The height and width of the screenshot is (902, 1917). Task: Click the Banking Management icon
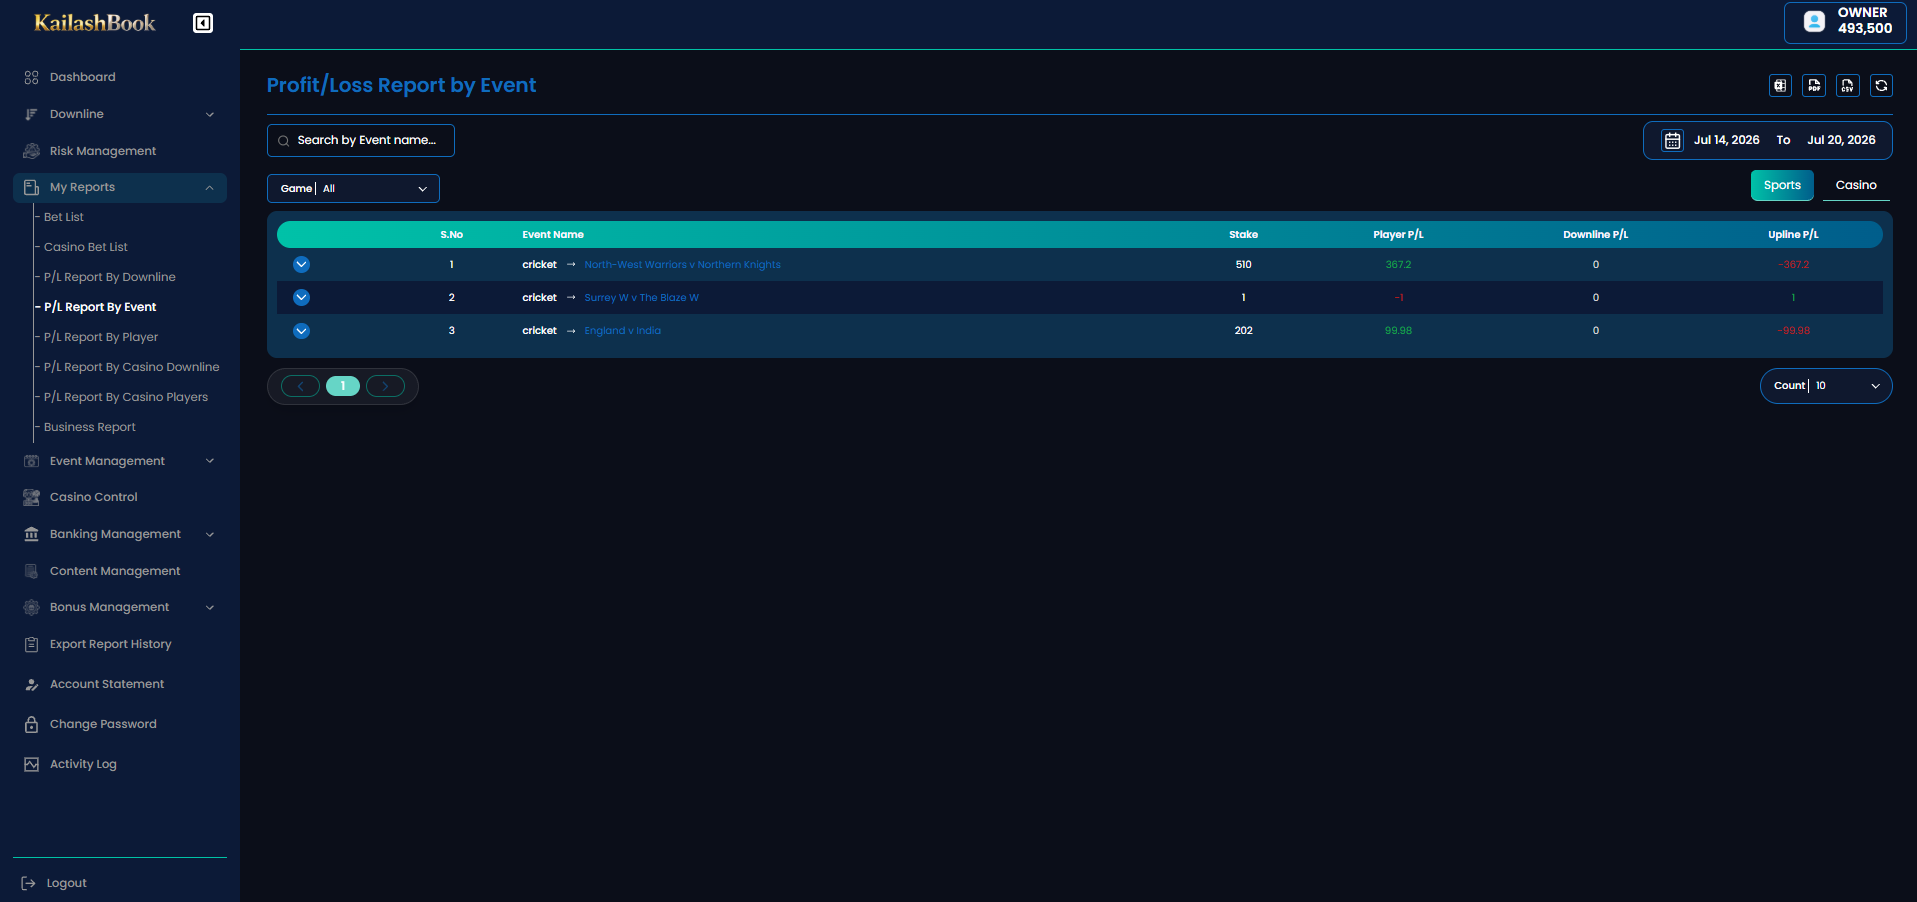point(31,534)
